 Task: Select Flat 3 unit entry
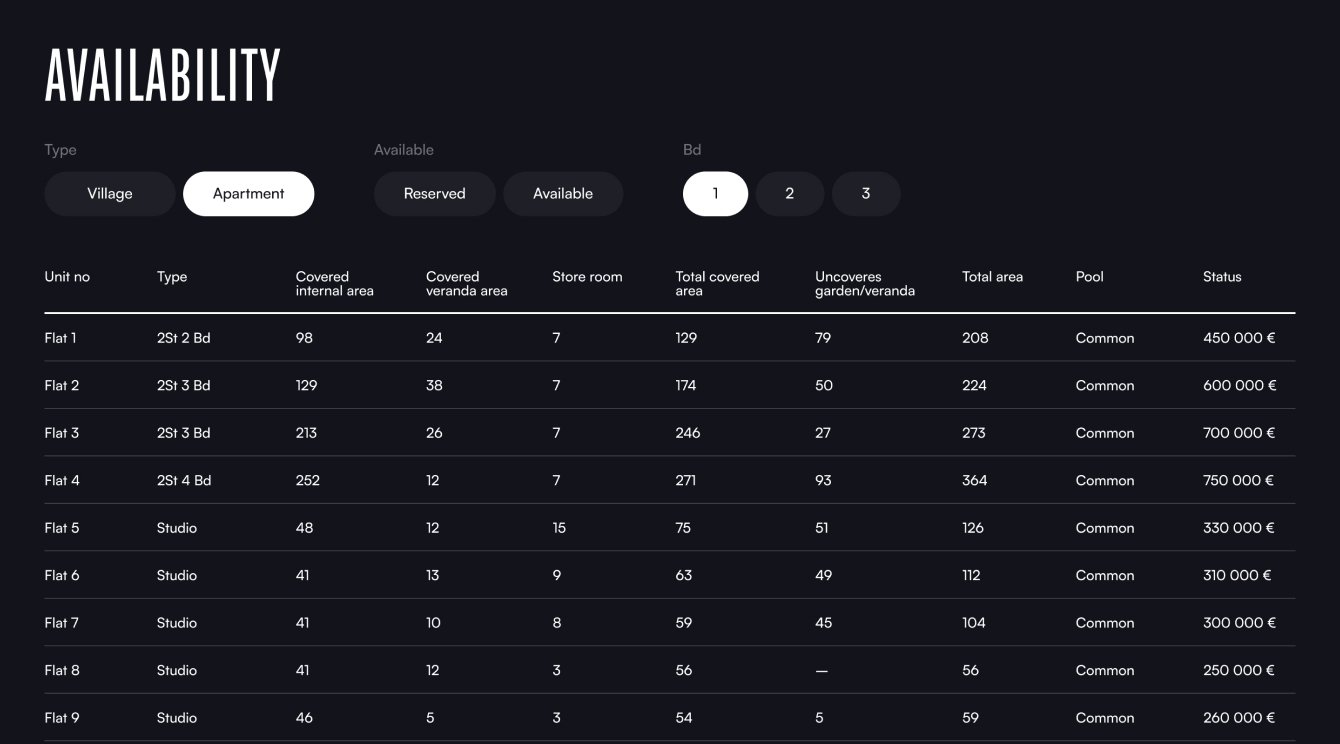pos(62,433)
